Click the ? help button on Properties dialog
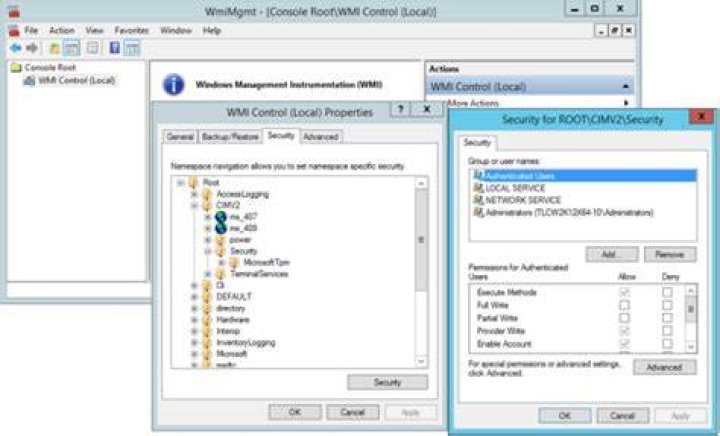The height and width of the screenshot is (436, 720). [x=400, y=109]
